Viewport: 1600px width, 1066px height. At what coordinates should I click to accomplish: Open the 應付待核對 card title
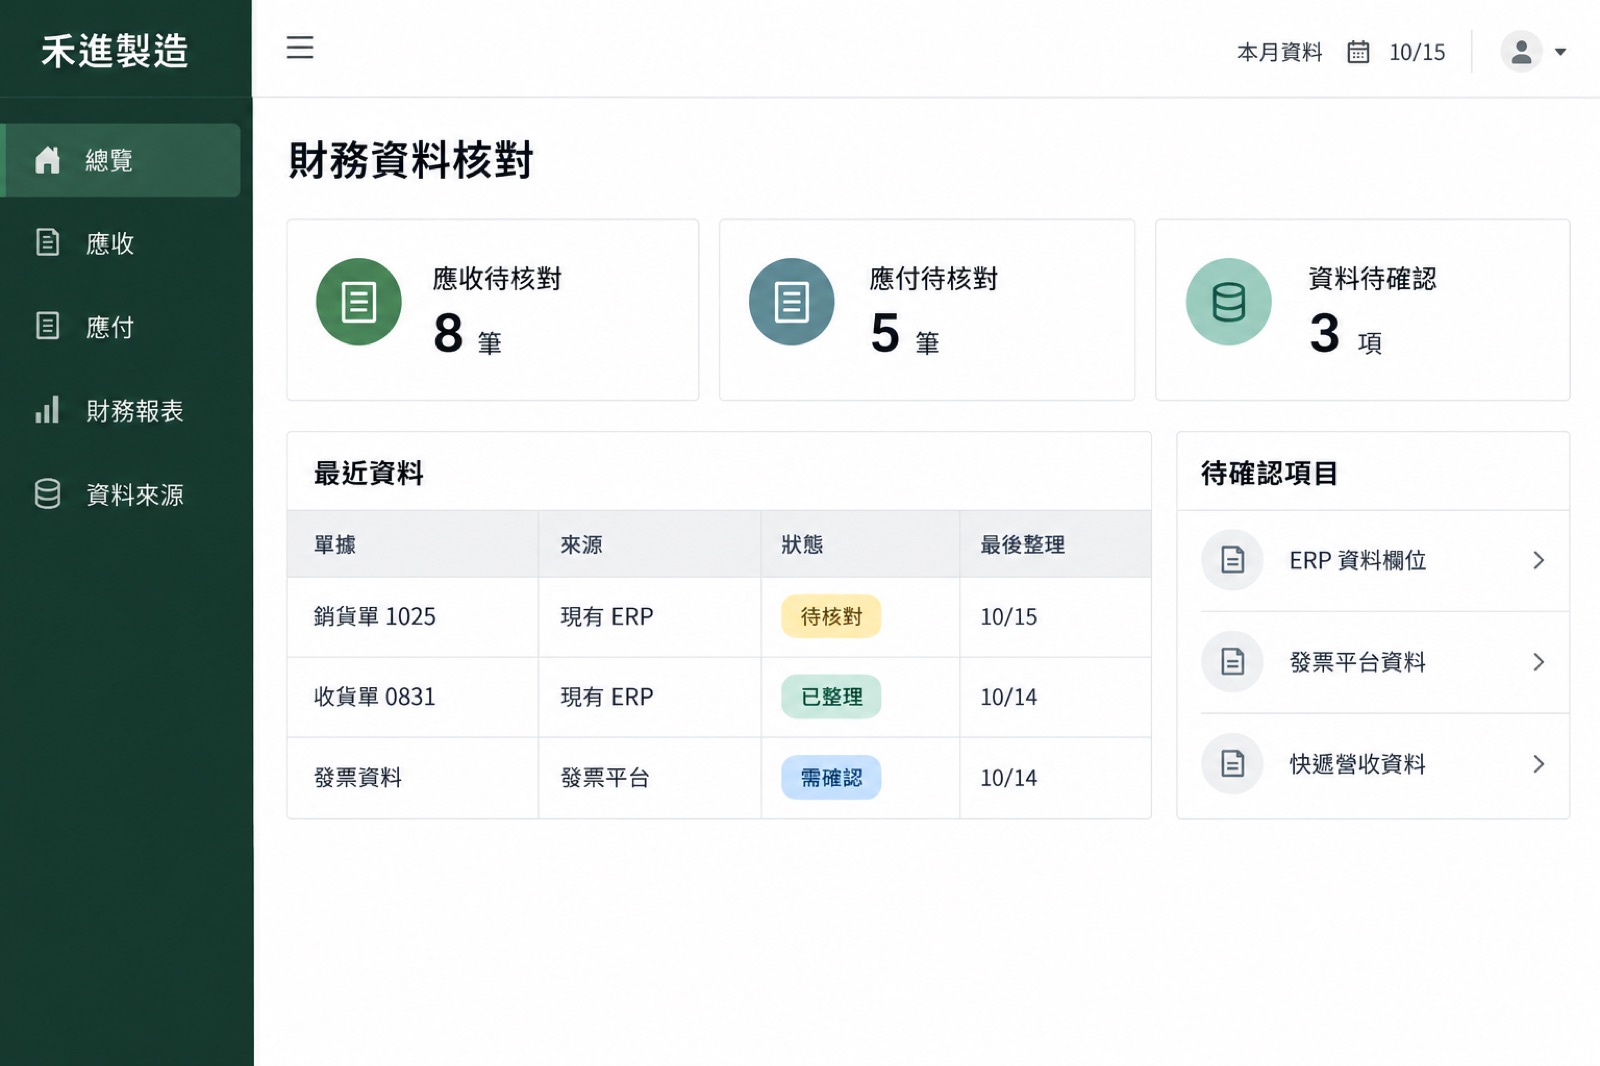point(934,278)
